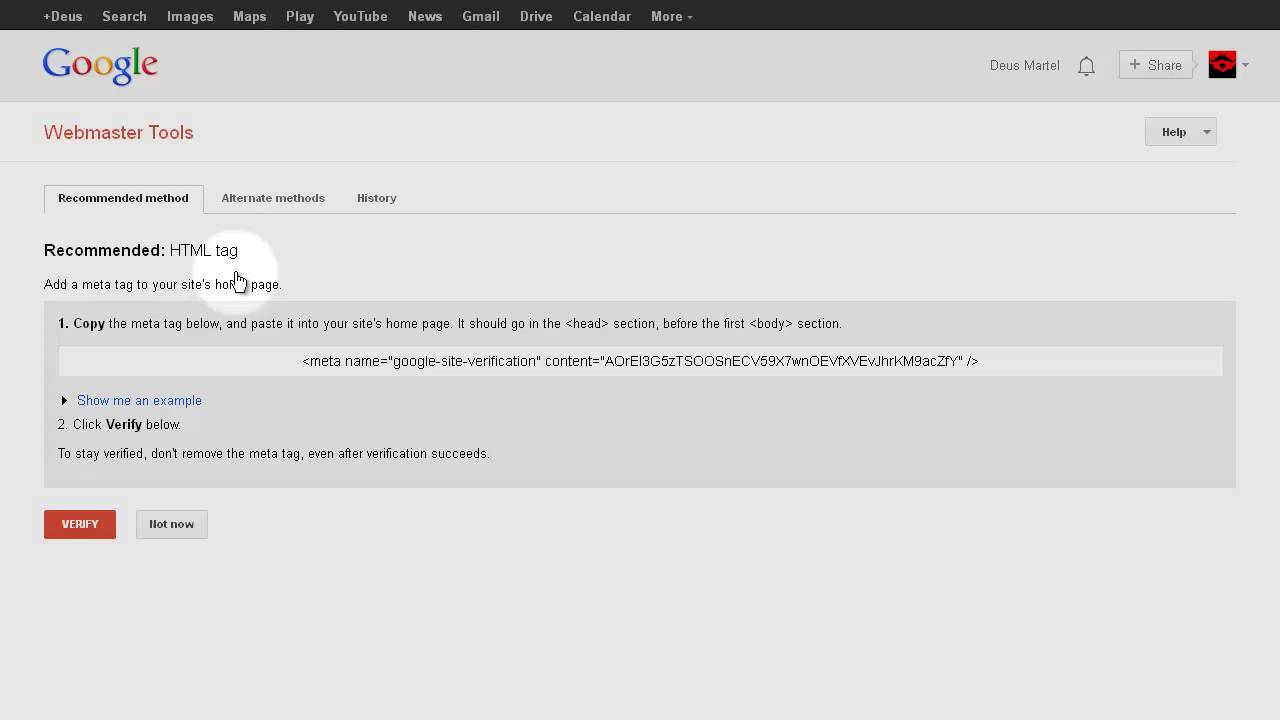1280x720 pixels.
Task: Switch to the Alternate methods tab
Action: (273, 198)
